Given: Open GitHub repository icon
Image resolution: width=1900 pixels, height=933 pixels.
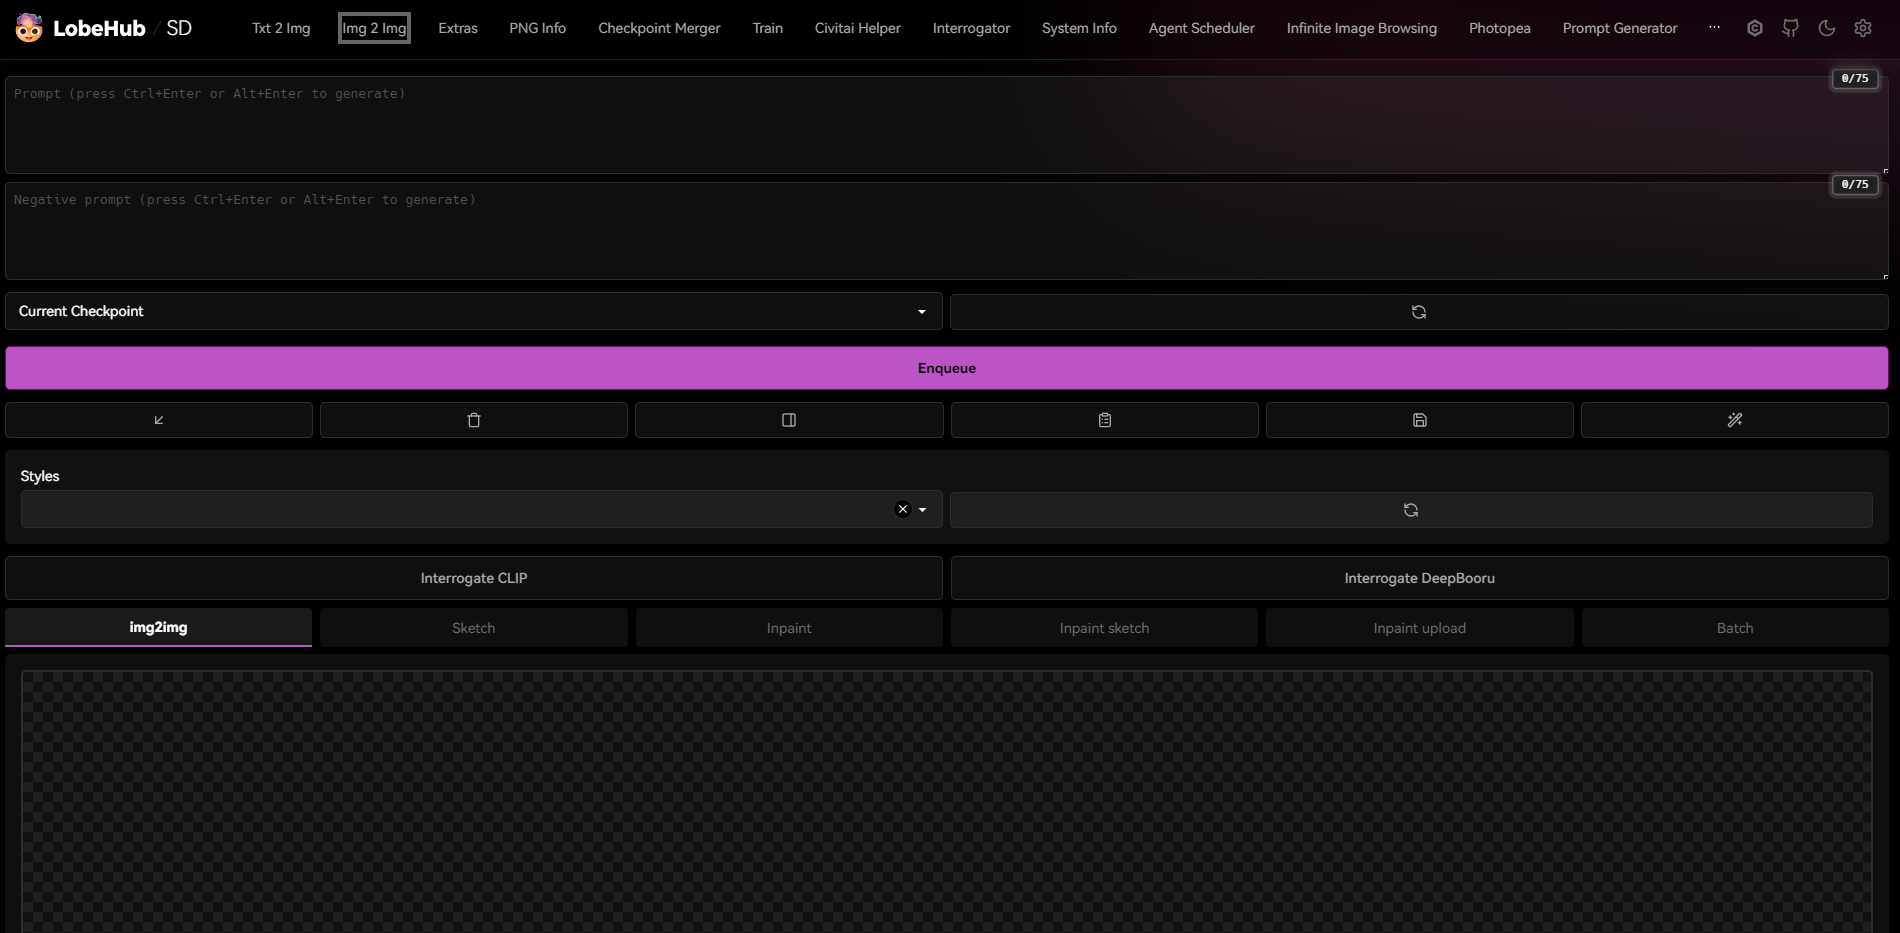Looking at the screenshot, I should (x=1790, y=28).
